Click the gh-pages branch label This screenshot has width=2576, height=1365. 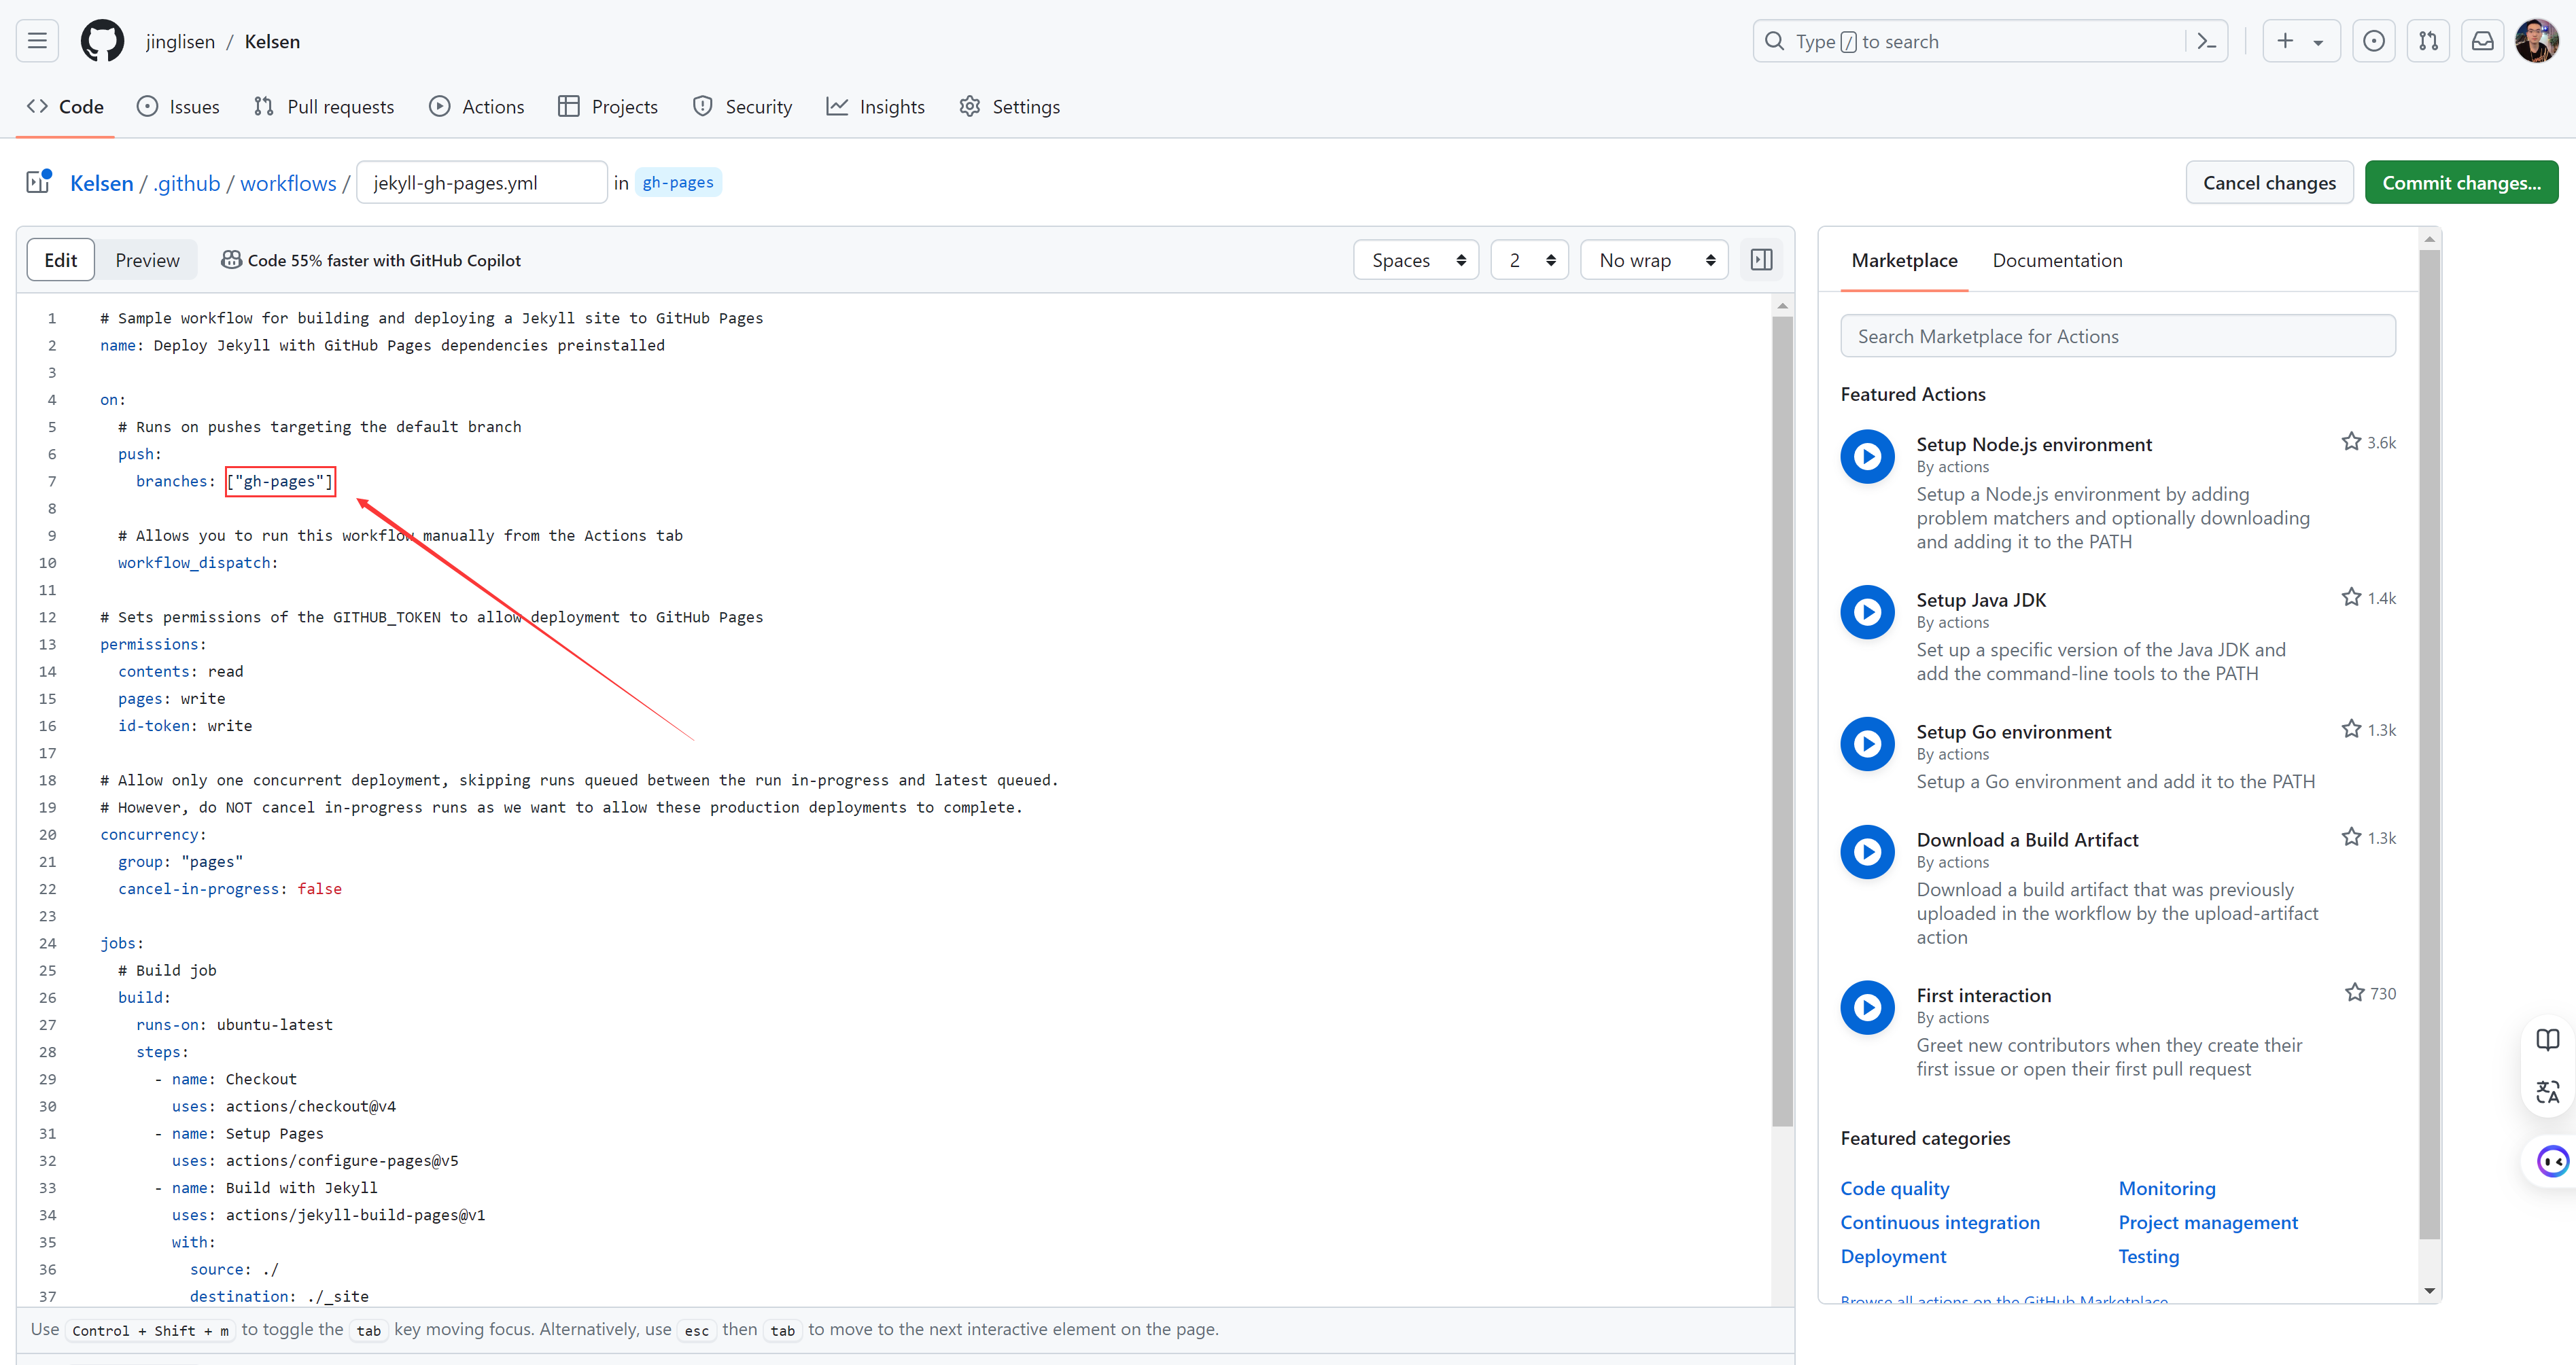pyautogui.click(x=678, y=182)
